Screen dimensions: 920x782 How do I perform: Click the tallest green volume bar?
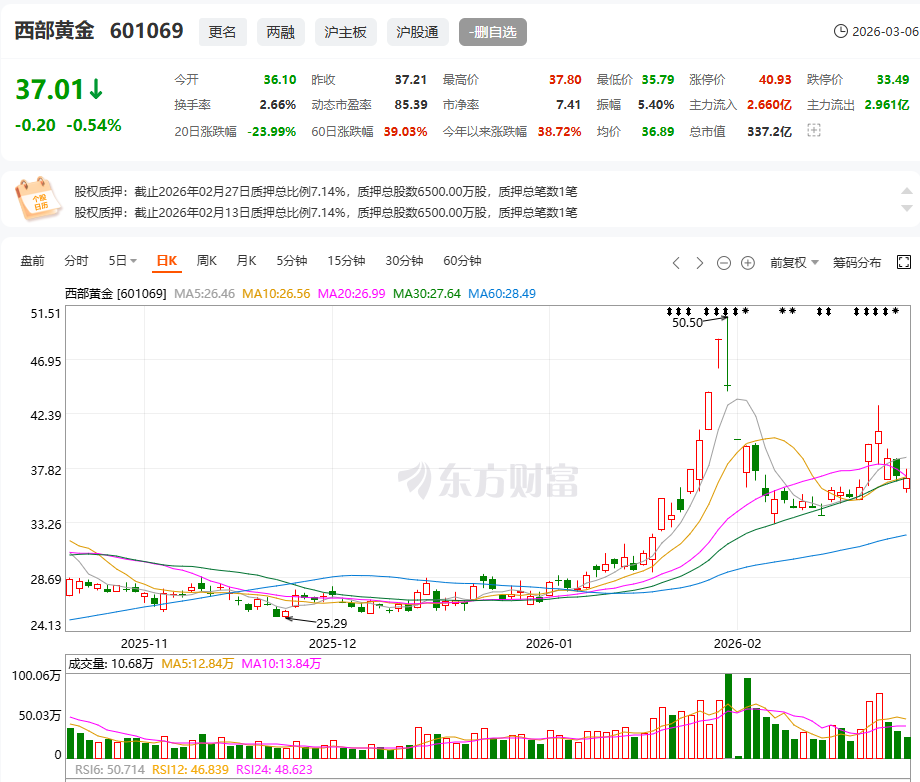tap(728, 716)
